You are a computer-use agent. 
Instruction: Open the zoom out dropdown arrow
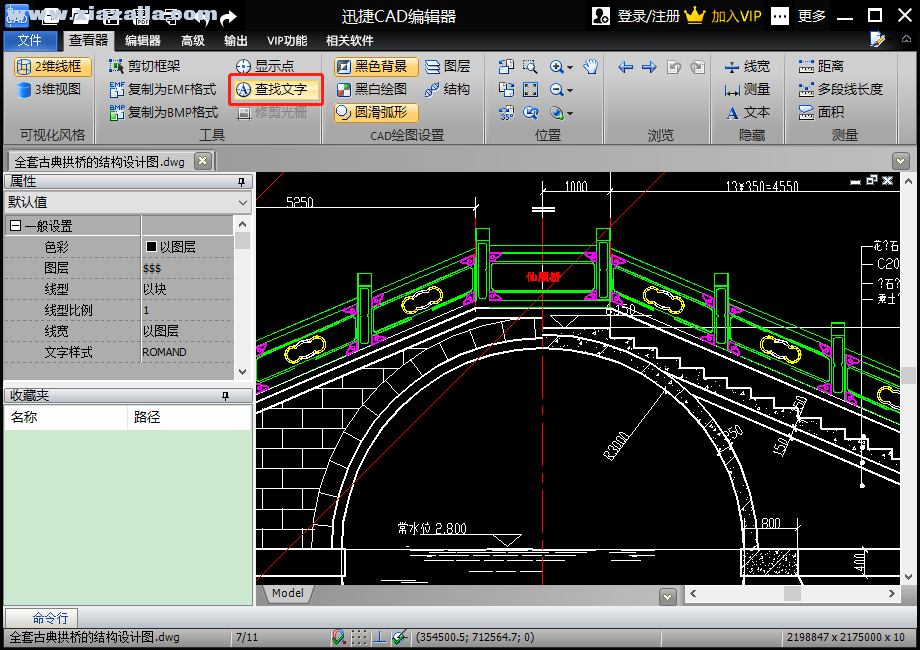pos(570,90)
